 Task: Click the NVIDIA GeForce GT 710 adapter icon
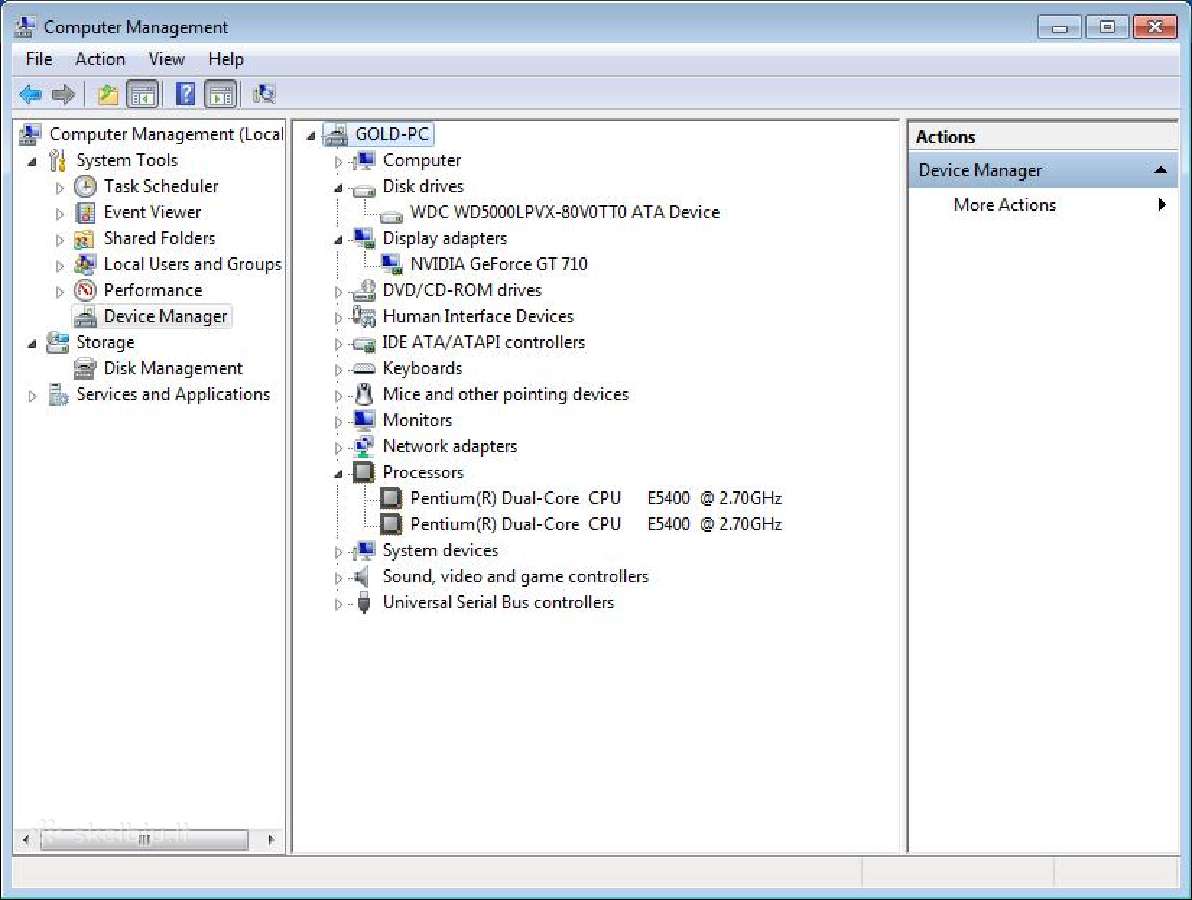(x=392, y=264)
